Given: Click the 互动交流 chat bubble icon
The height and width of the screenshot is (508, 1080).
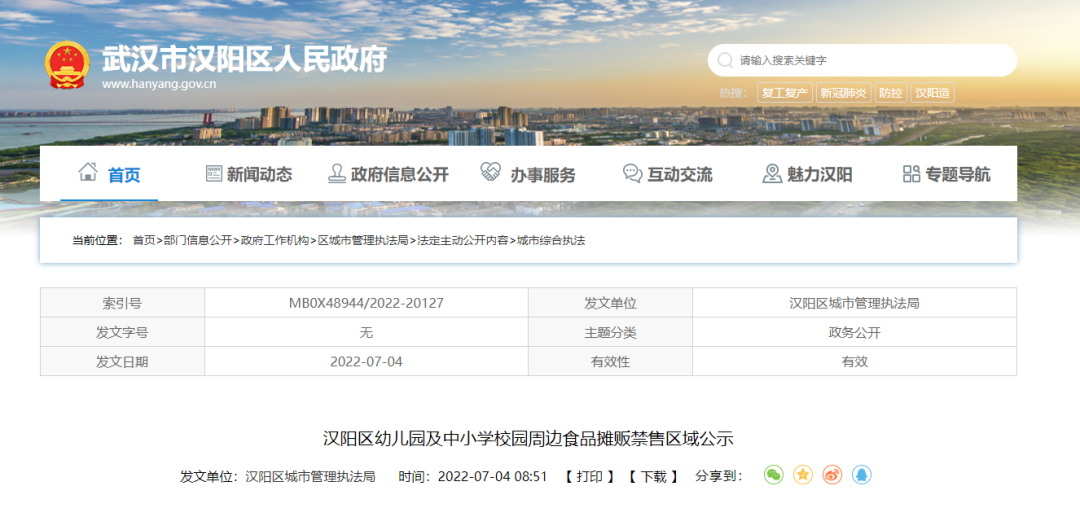Looking at the screenshot, I should click(x=632, y=174).
